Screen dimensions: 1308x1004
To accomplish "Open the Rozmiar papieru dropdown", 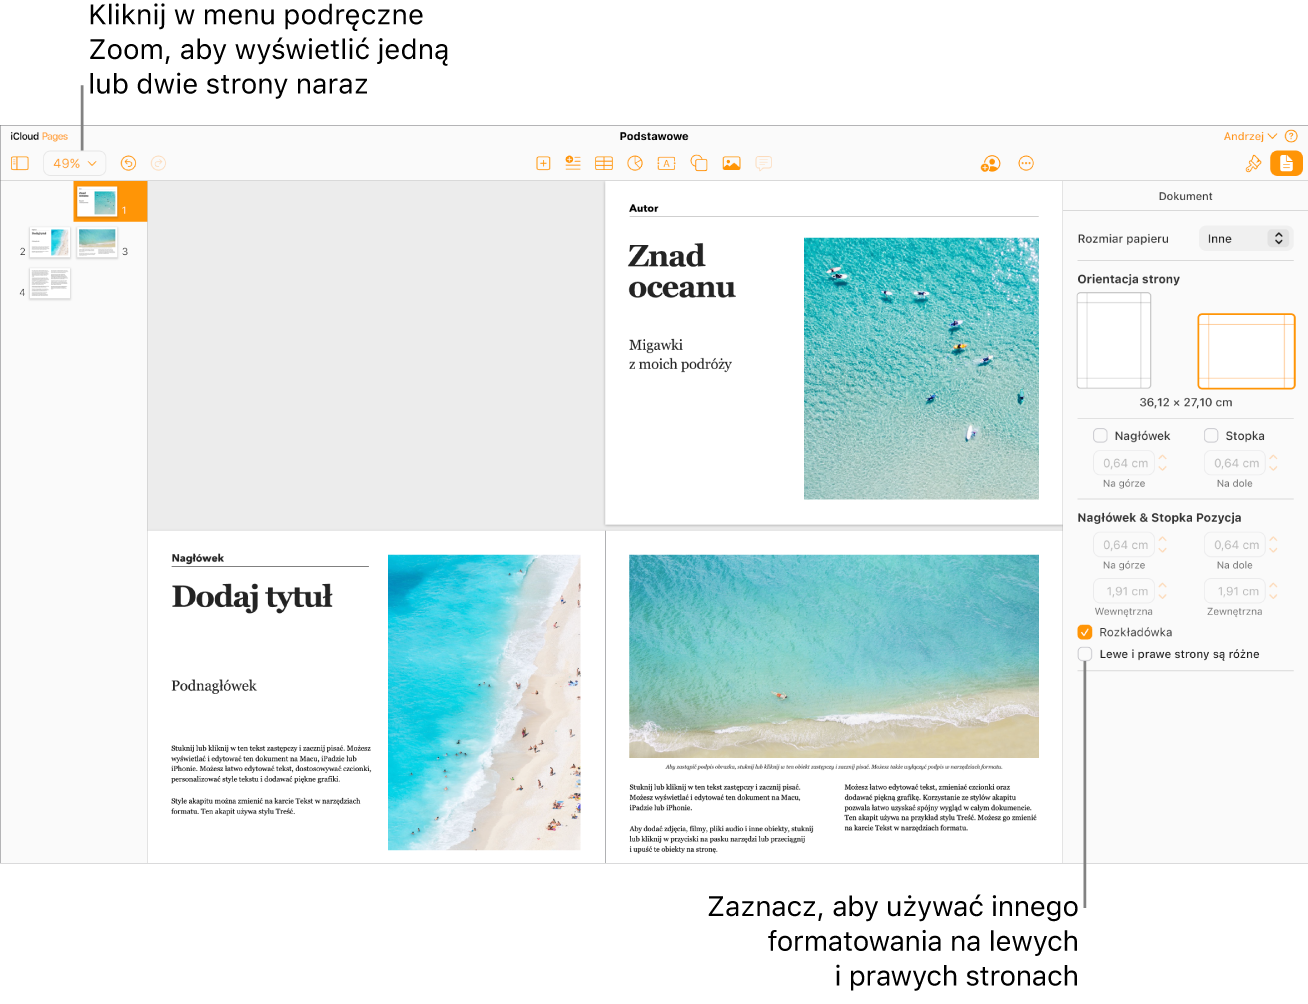I will (x=1245, y=238).
